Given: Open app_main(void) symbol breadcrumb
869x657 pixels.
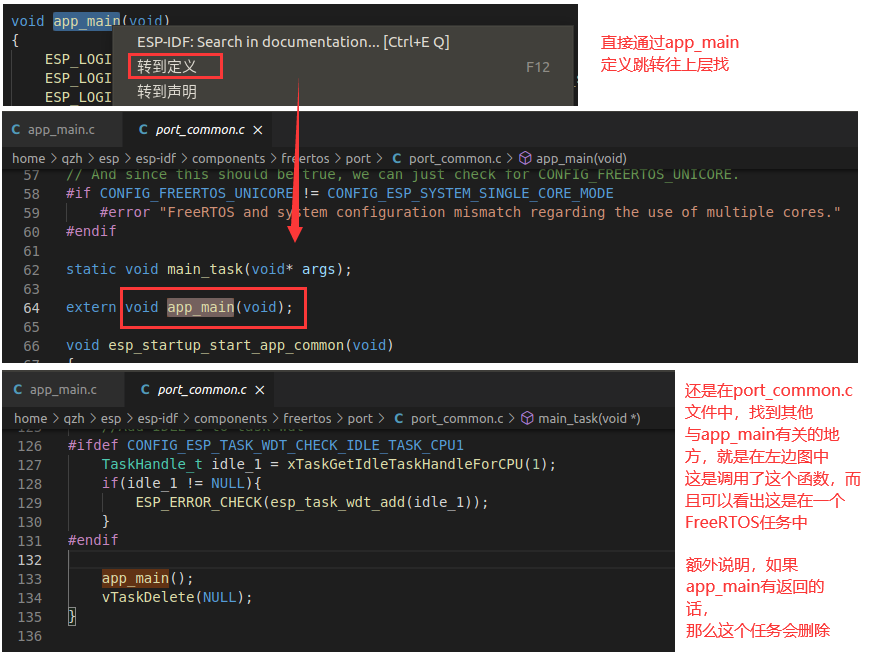Looking at the screenshot, I should (581, 159).
